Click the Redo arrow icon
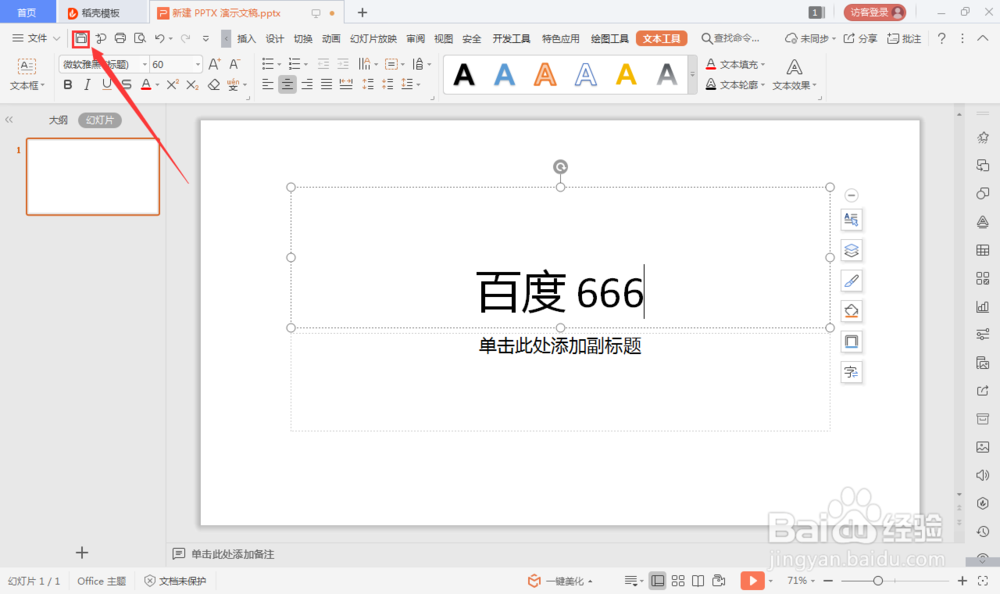 point(186,38)
